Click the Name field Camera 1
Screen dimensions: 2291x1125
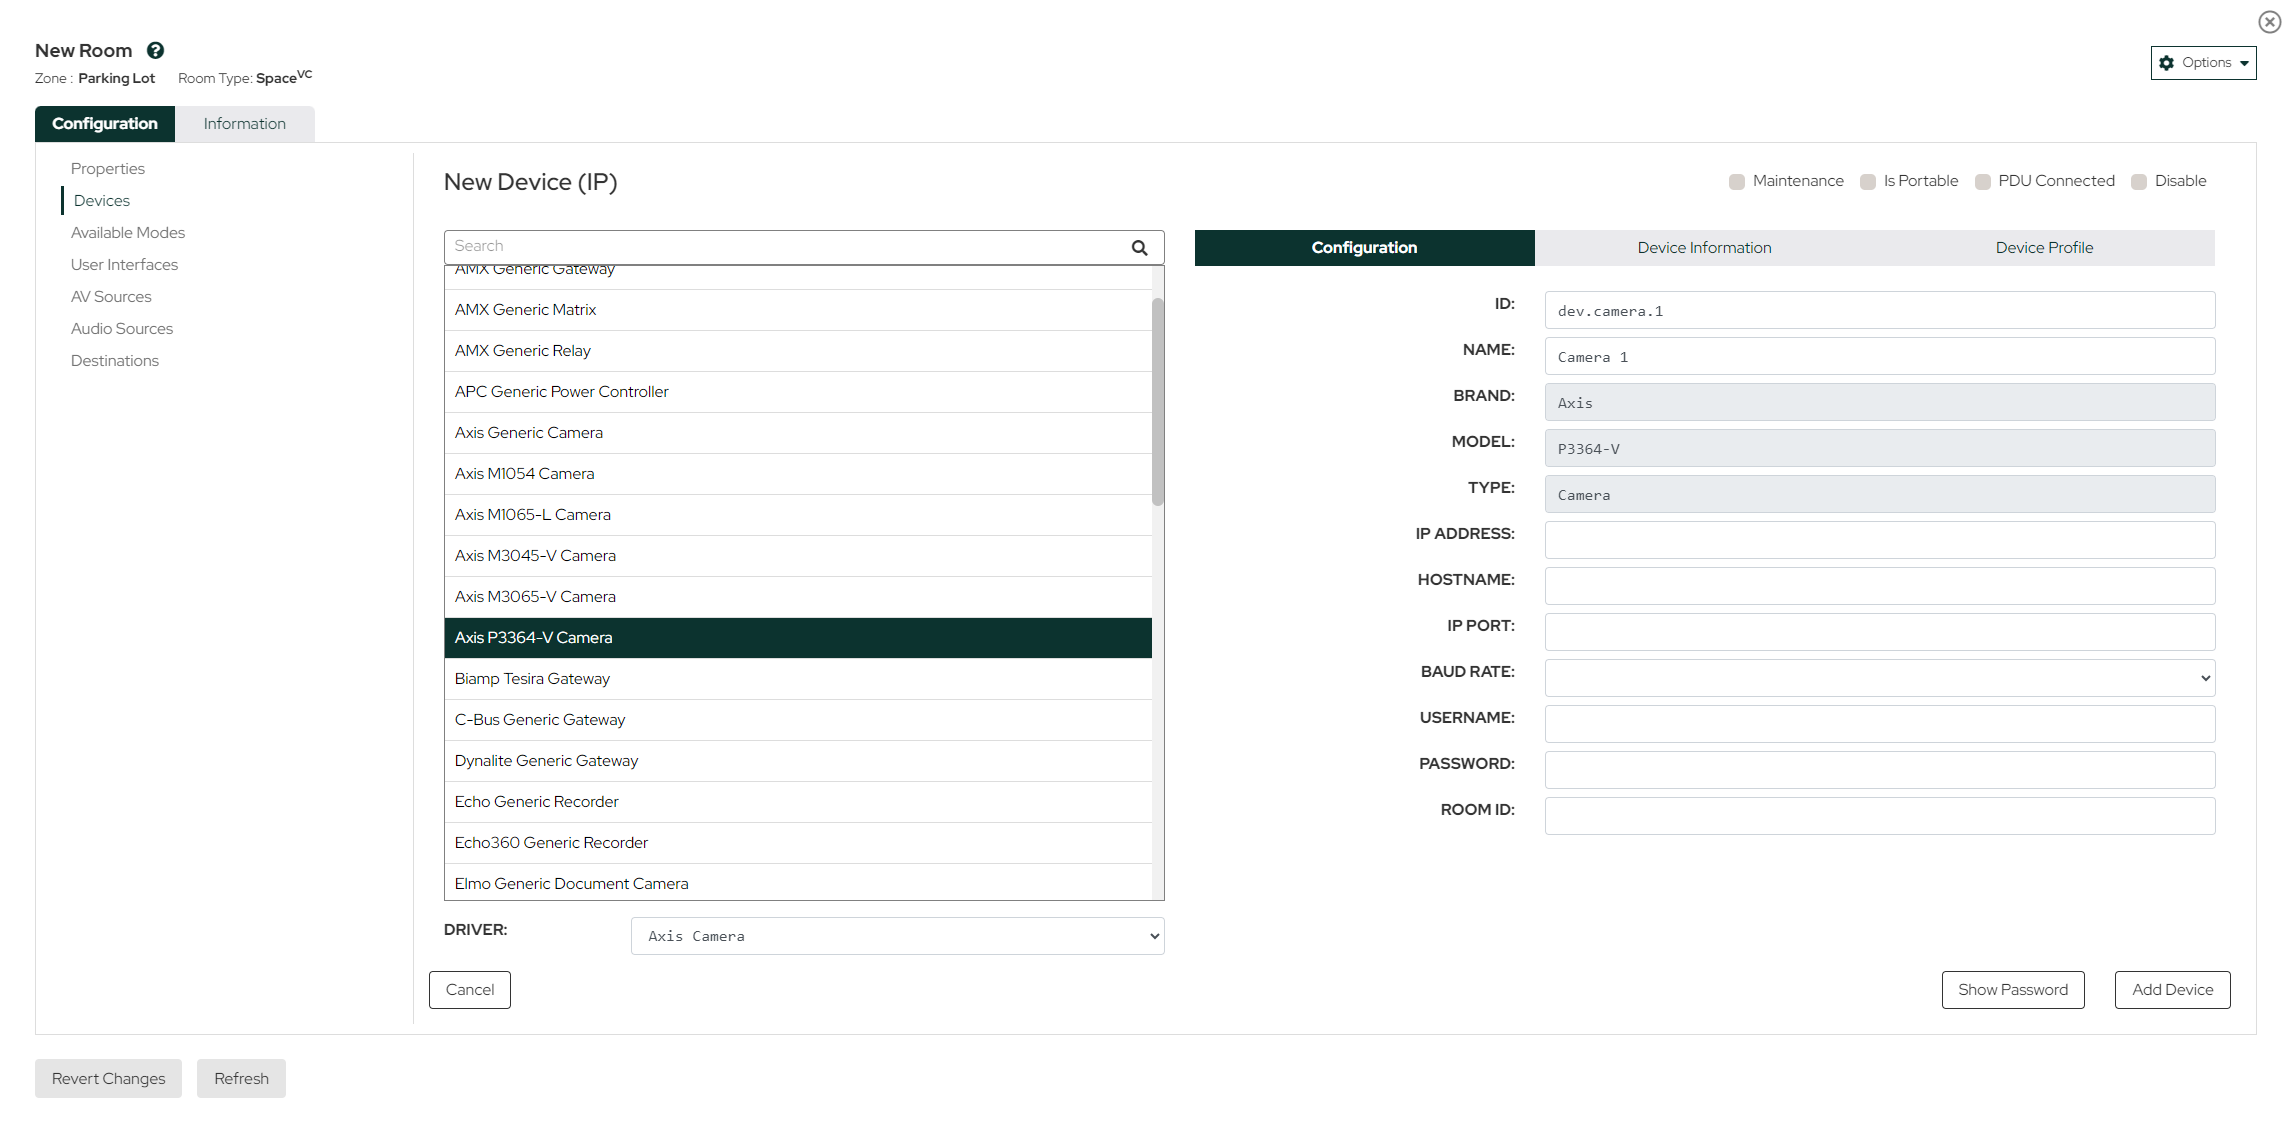tap(1879, 356)
